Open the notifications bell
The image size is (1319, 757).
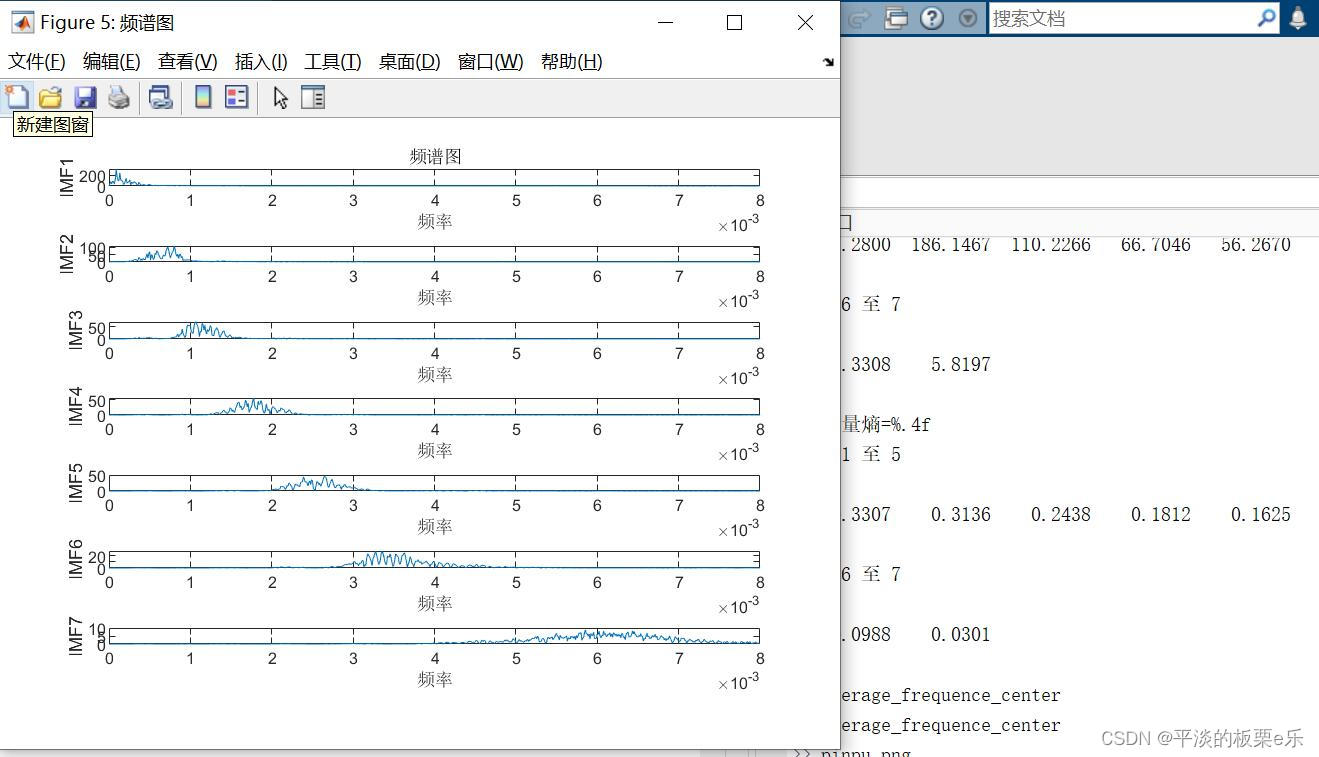point(1298,17)
